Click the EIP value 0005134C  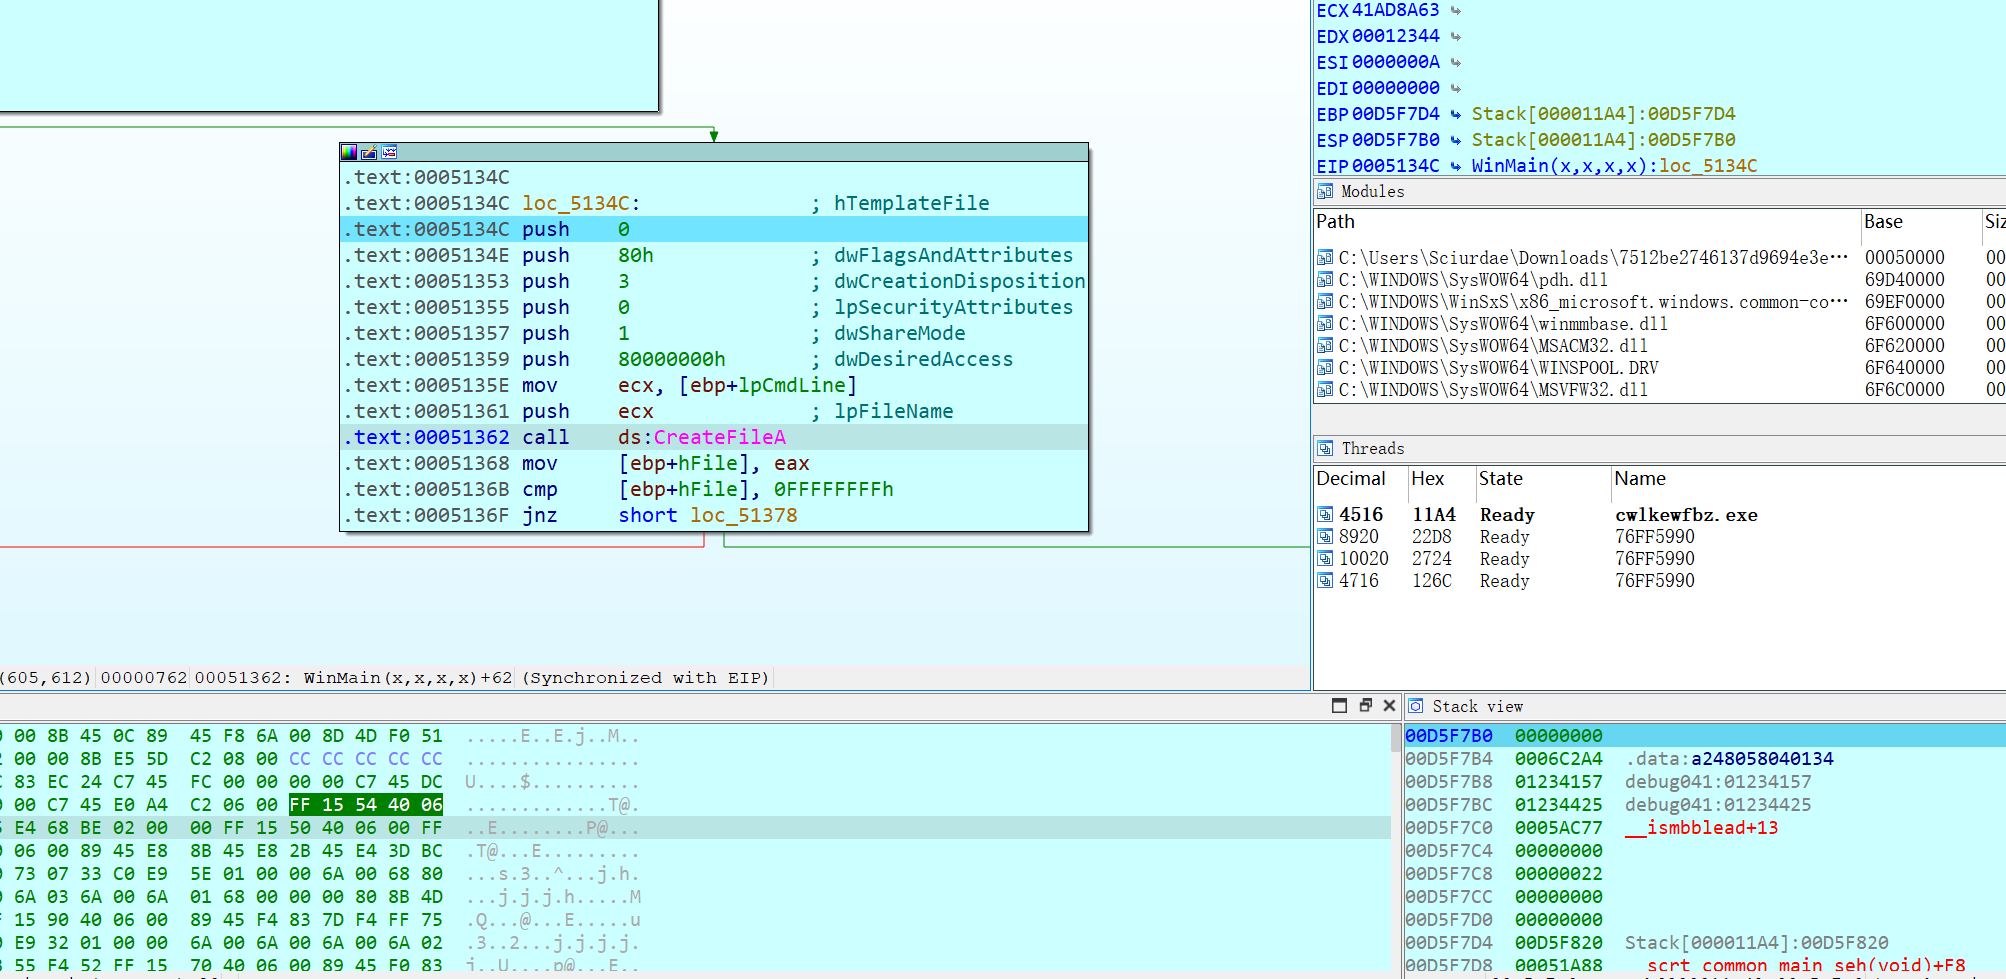coord(1395,167)
